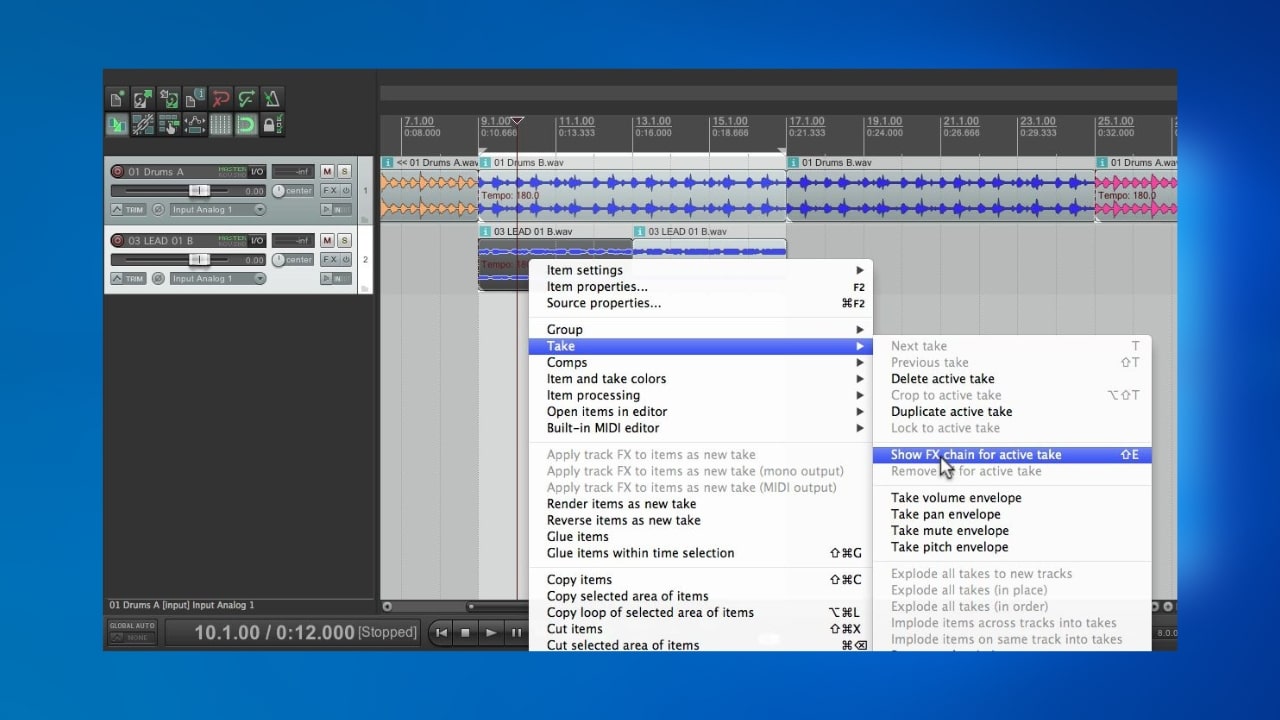The width and height of the screenshot is (1280, 720).
Task: Toggle record monitoring on 03 LEAD 01 B
Action: tap(326, 279)
